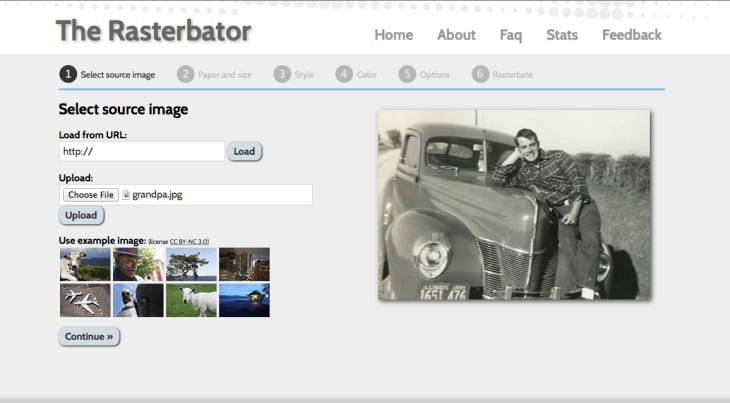Pick the old man with hat example image
This screenshot has width=730, height=403.
138,264
